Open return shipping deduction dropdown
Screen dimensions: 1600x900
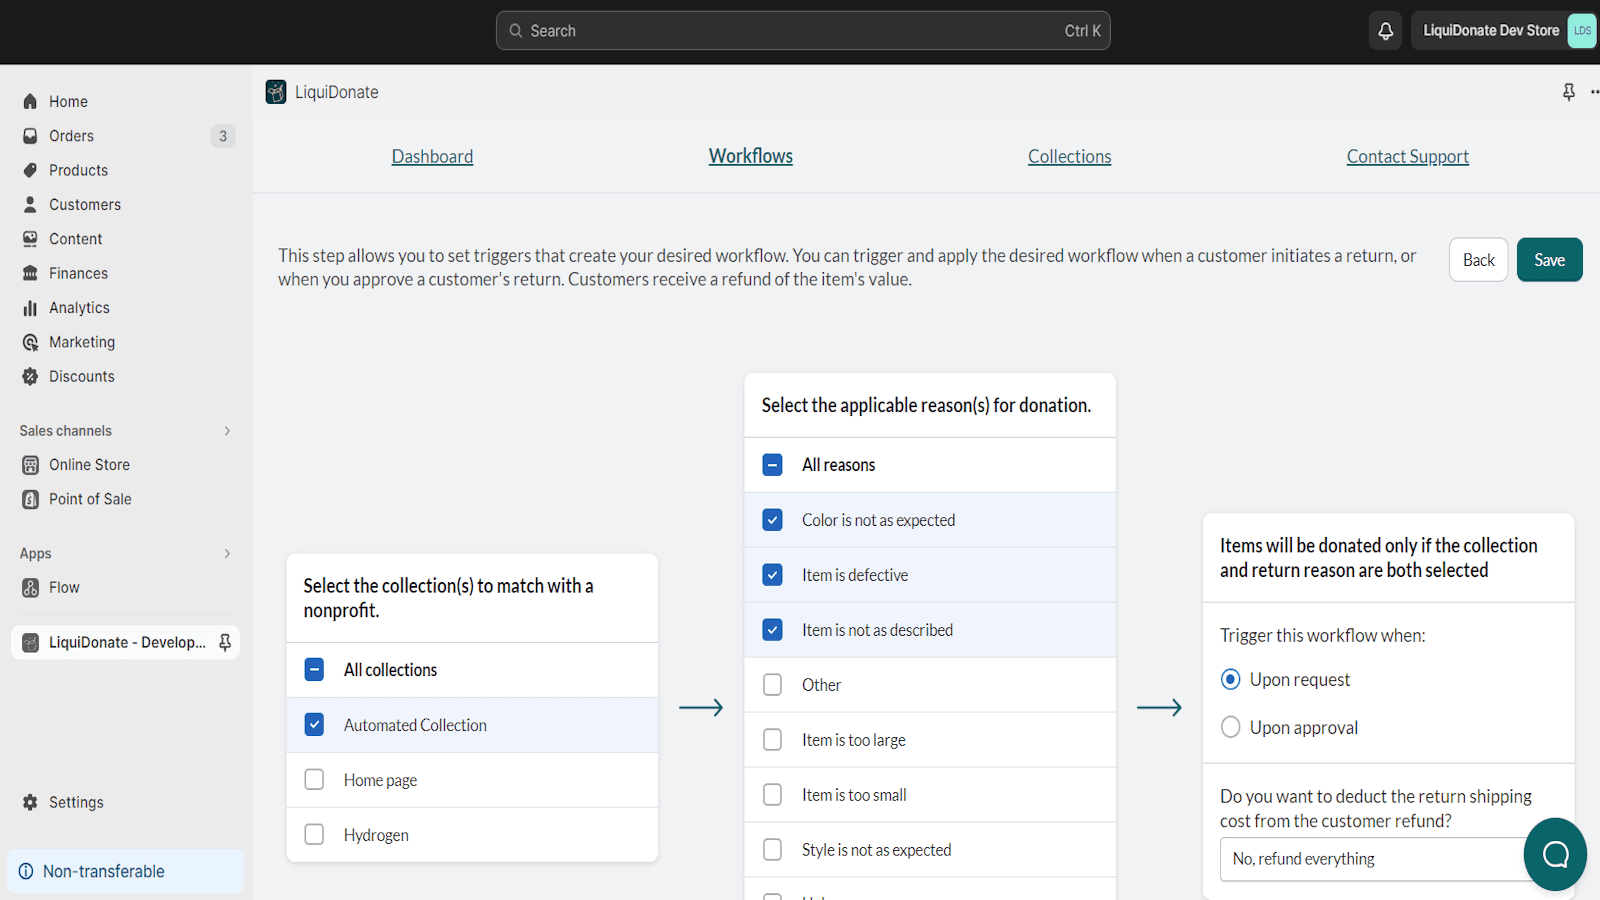[x=1370, y=859]
